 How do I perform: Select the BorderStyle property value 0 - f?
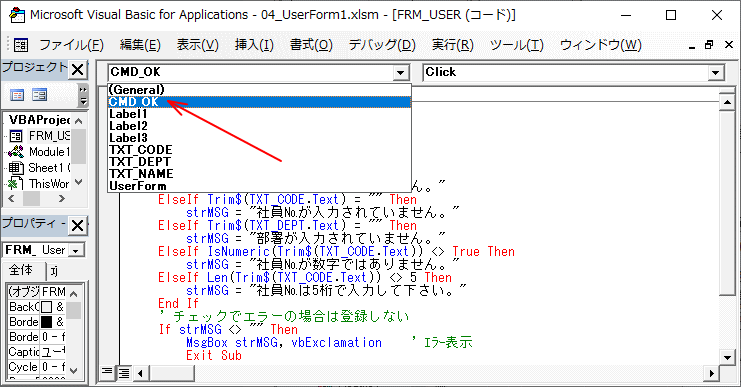tap(53, 337)
